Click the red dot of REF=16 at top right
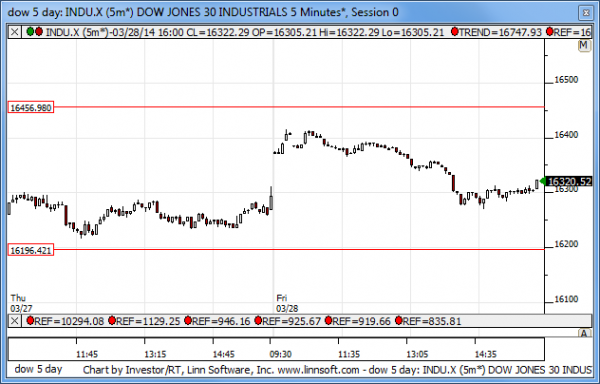 point(549,32)
